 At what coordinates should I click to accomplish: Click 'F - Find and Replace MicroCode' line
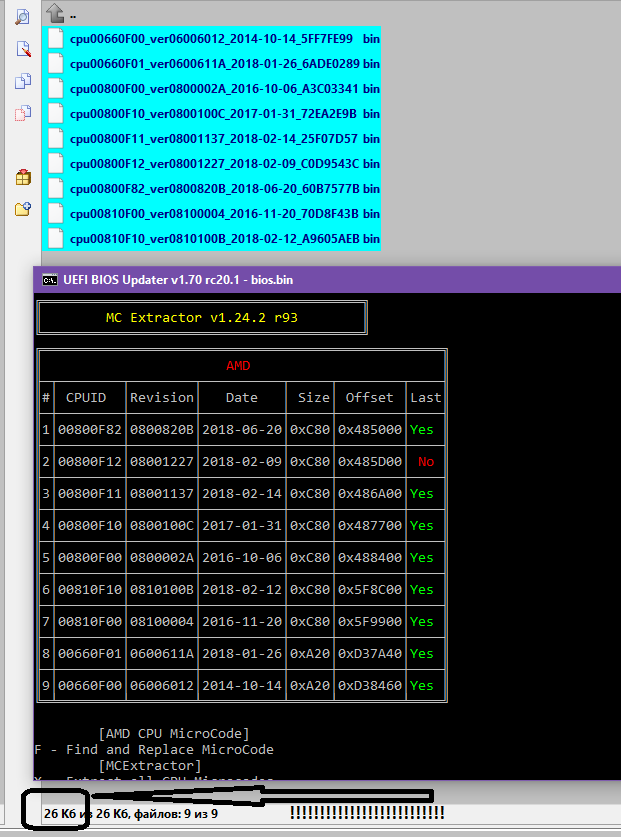[x=154, y=750]
